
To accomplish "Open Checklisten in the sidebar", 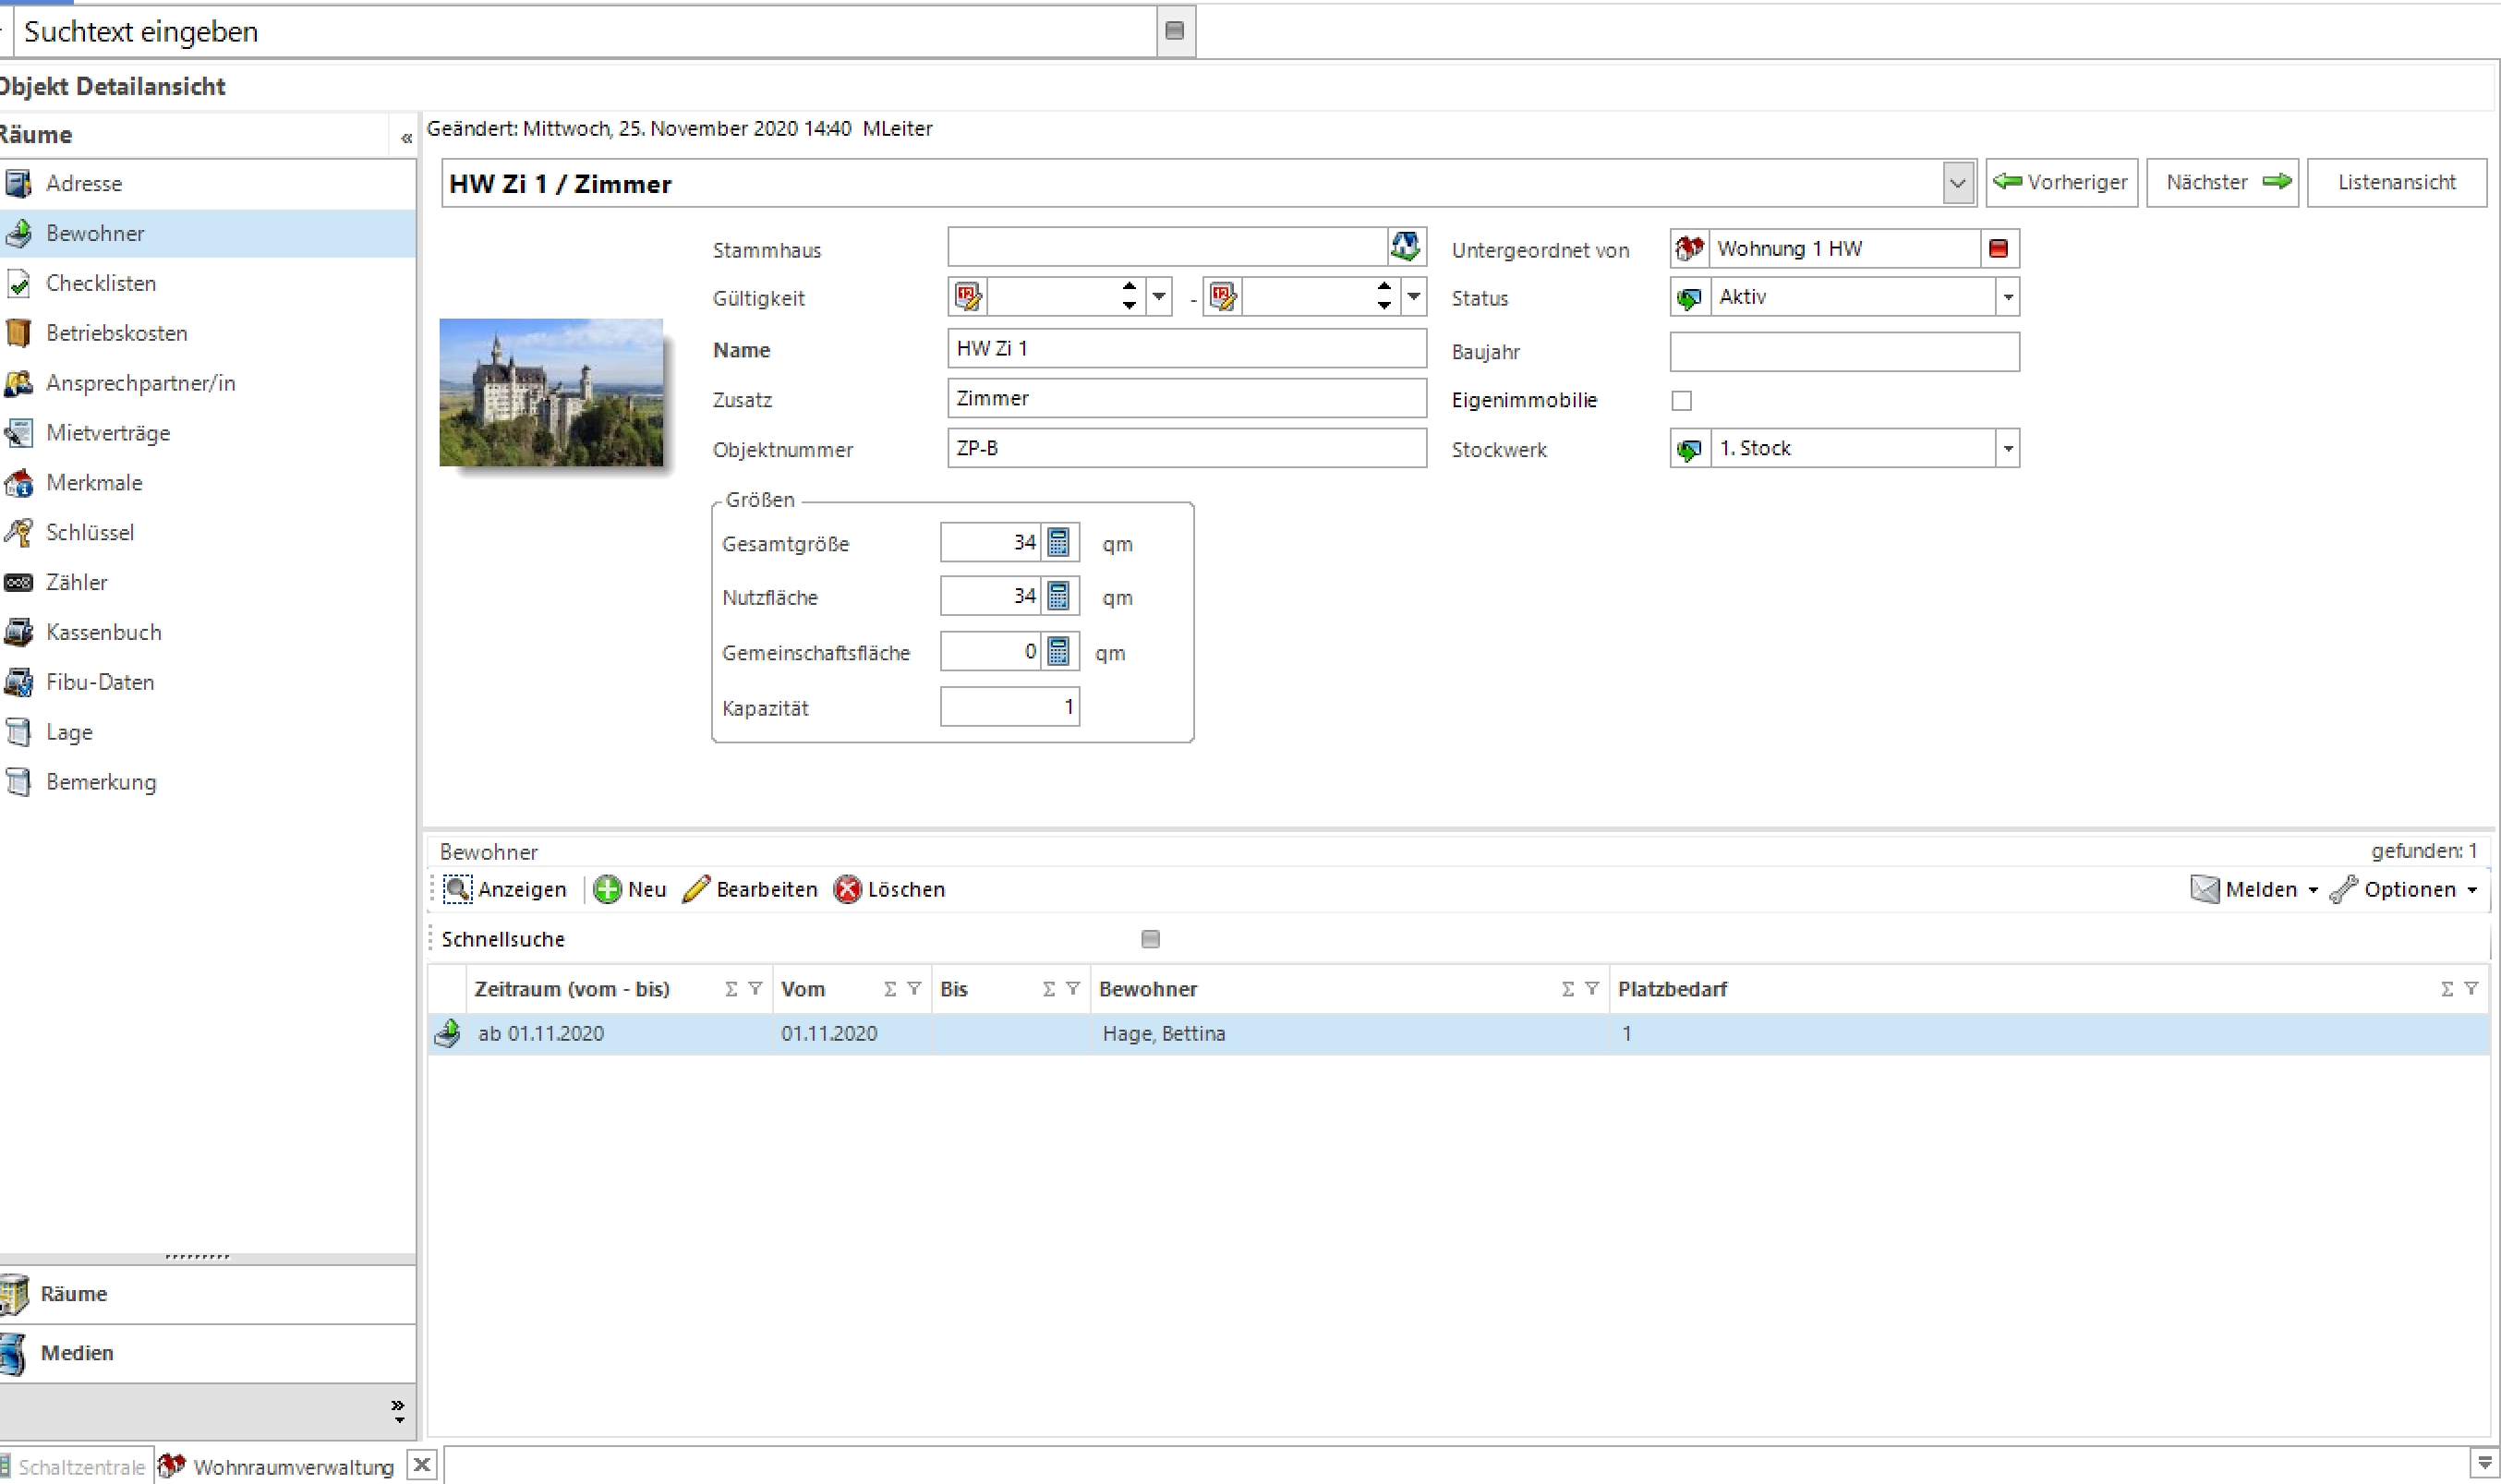I will [x=207, y=283].
